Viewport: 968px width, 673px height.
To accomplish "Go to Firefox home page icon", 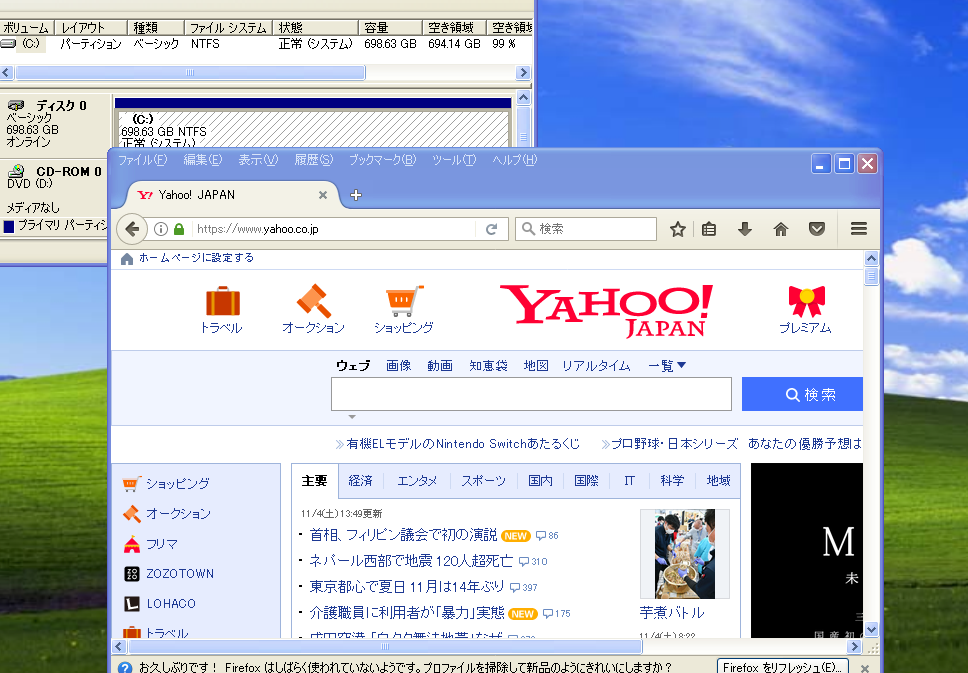I will (x=781, y=229).
